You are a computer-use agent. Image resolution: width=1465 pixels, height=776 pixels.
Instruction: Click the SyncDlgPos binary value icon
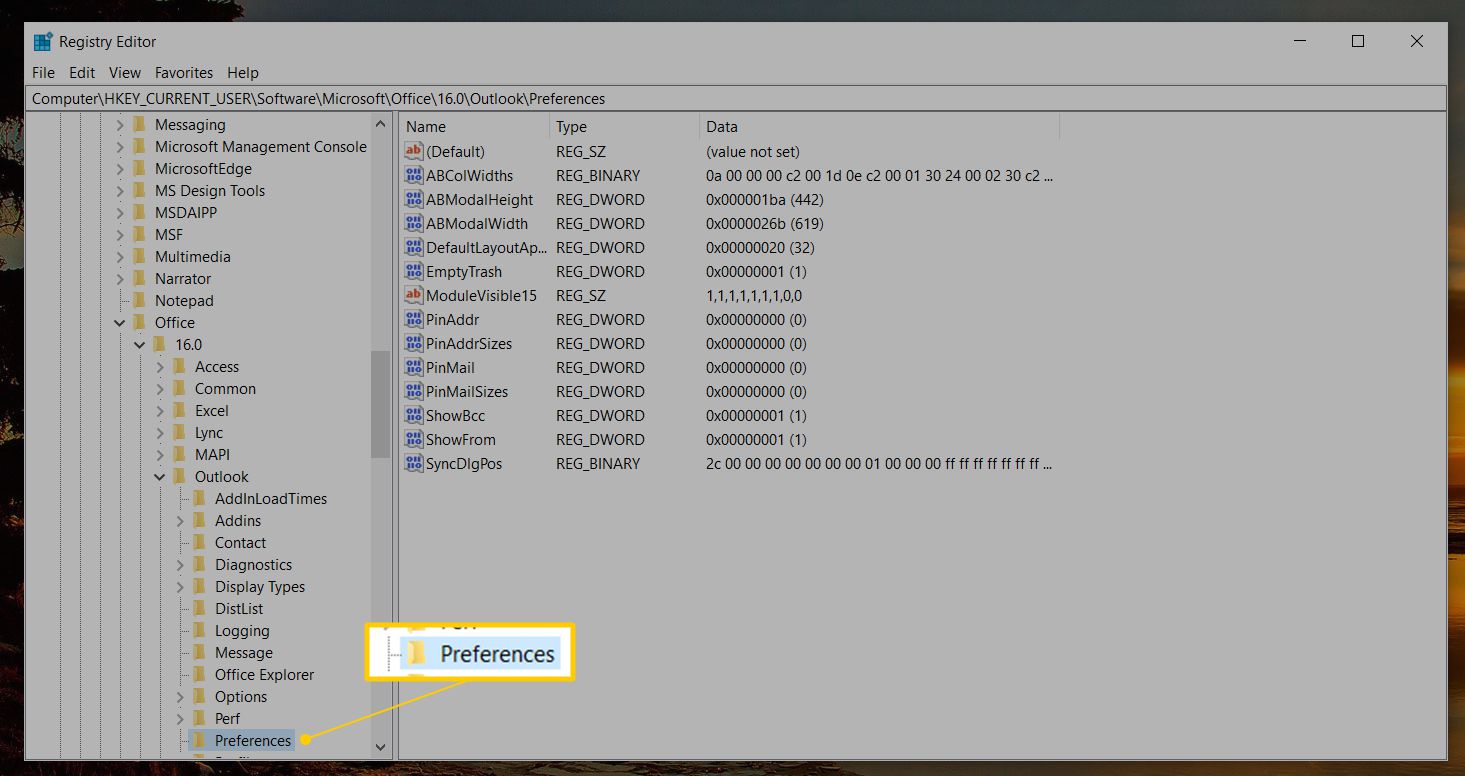414,463
